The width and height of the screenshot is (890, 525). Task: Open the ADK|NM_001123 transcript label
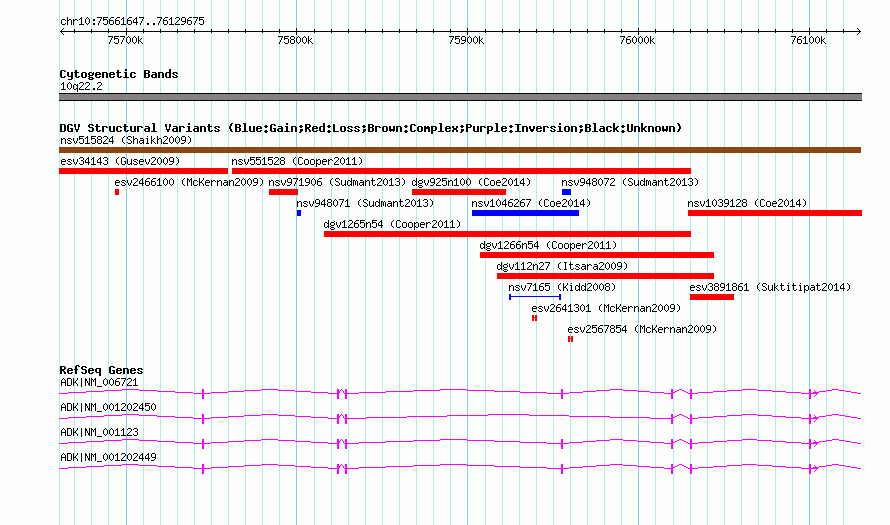[99, 432]
